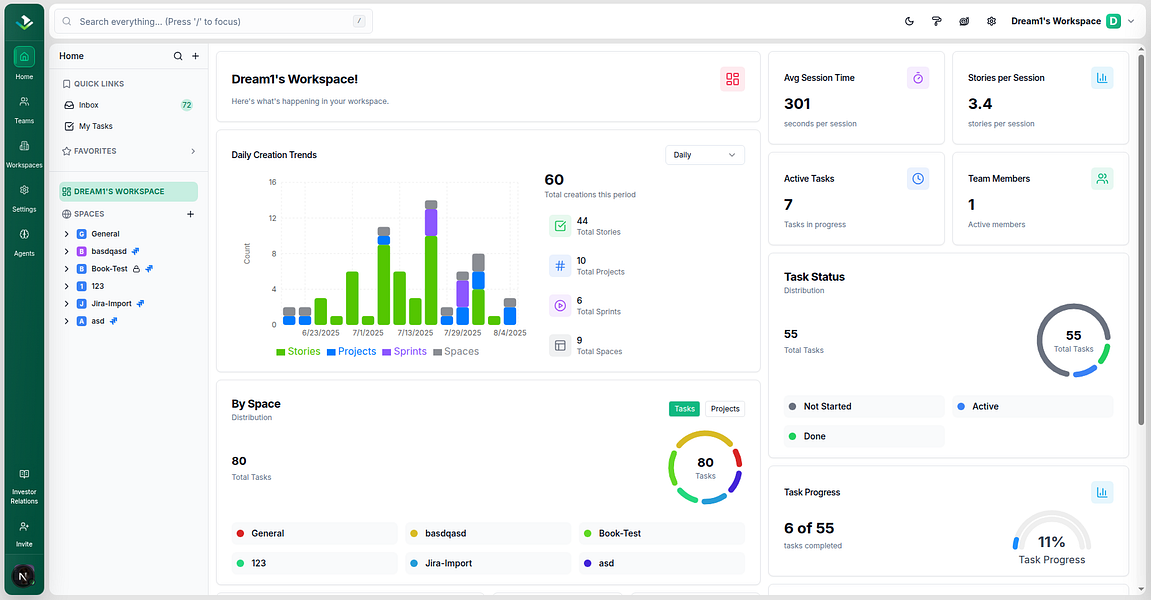The width and height of the screenshot is (1151, 600).
Task: Focus the Search everything field
Action: click(x=213, y=21)
